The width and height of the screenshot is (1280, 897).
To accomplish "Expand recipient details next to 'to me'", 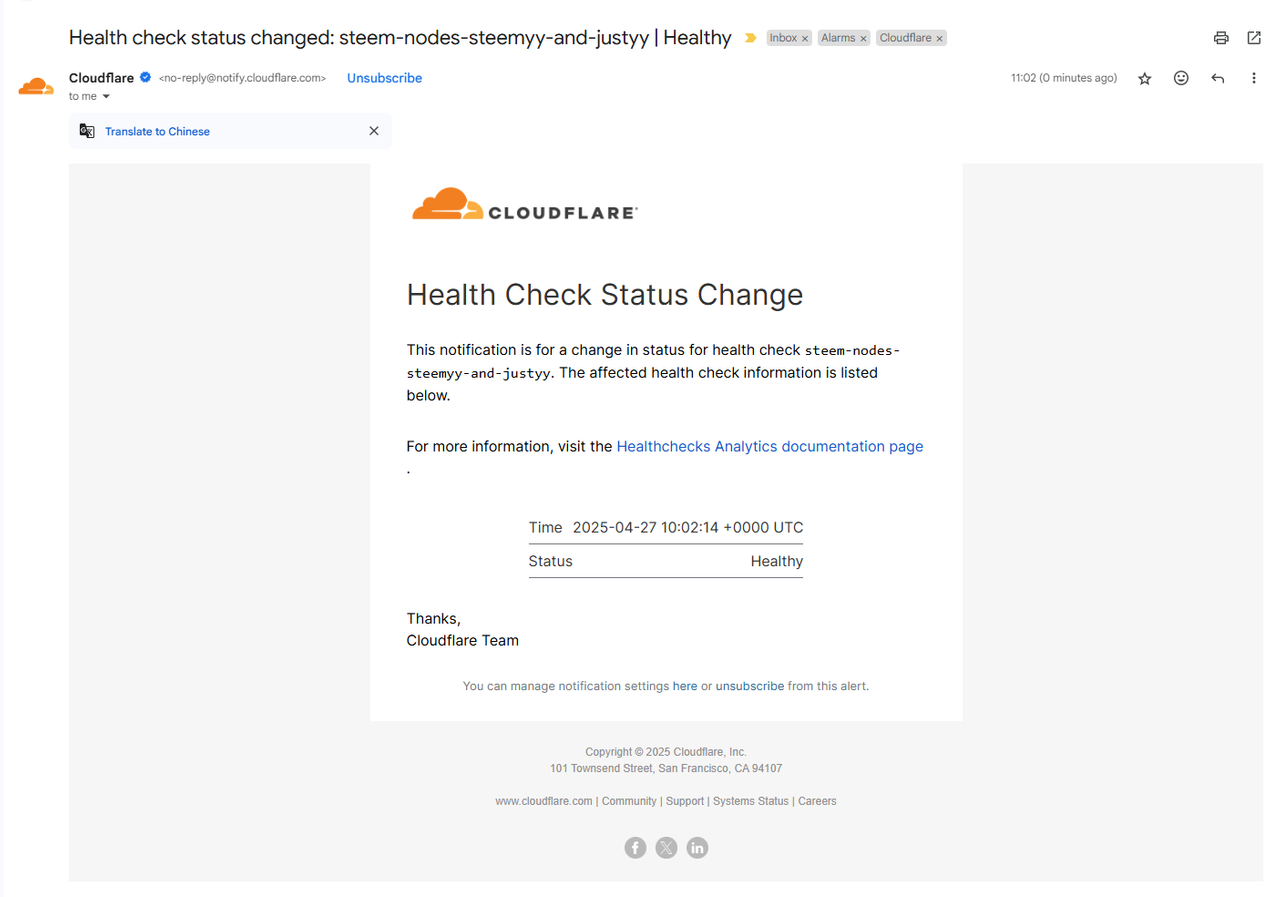I will [x=106, y=97].
